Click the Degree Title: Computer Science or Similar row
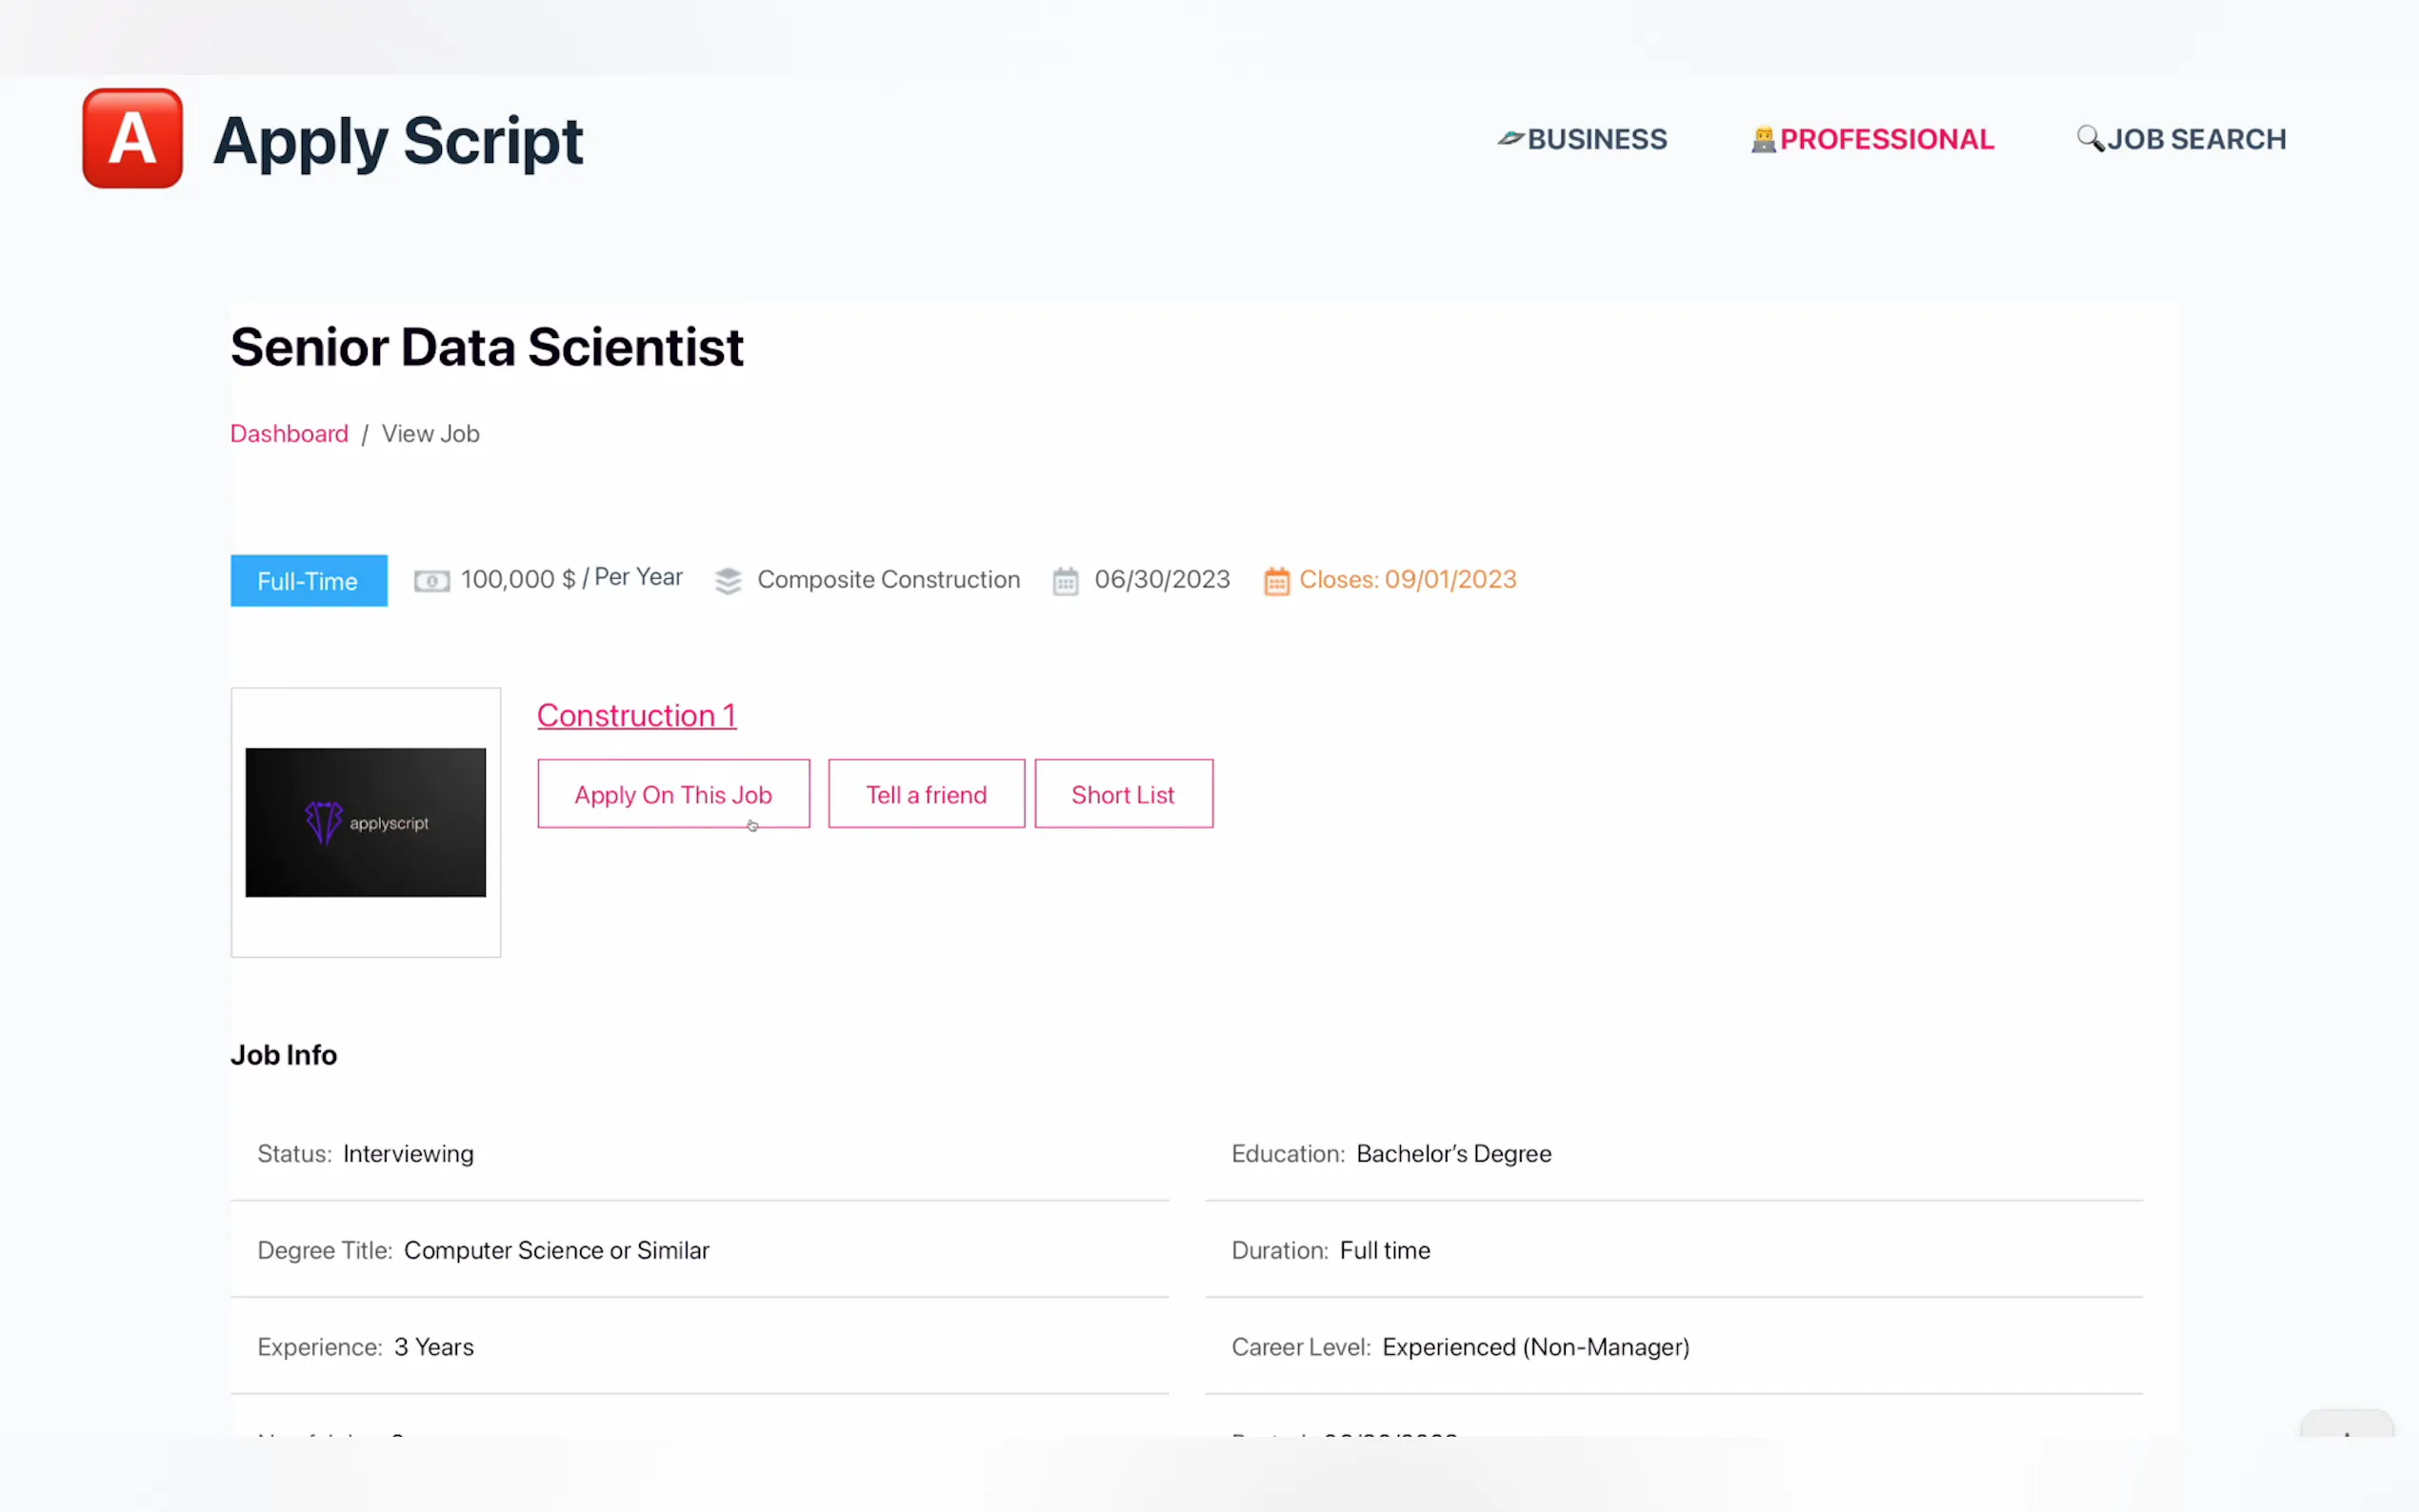Screen dimensions: 2419x1512 (x=699, y=1250)
